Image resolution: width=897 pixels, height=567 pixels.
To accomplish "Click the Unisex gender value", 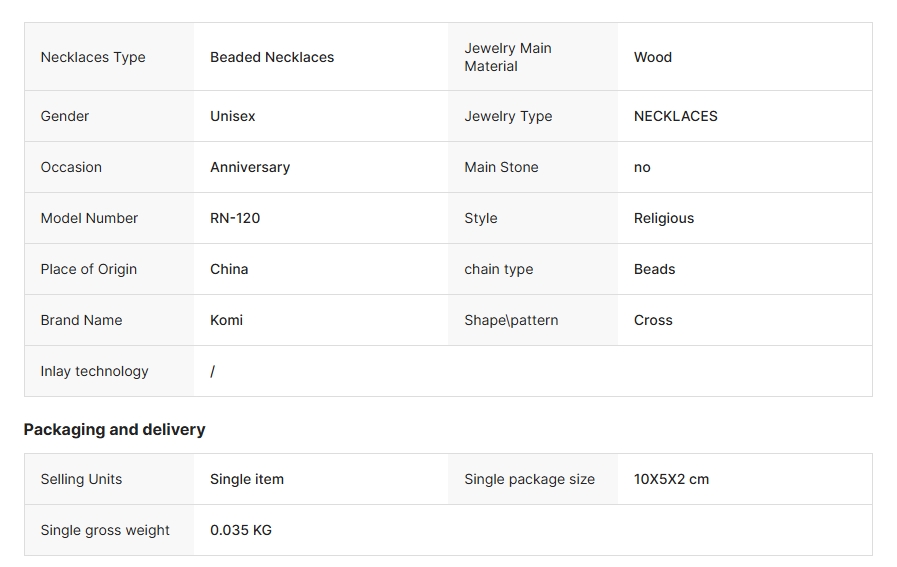I will (x=232, y=116).
